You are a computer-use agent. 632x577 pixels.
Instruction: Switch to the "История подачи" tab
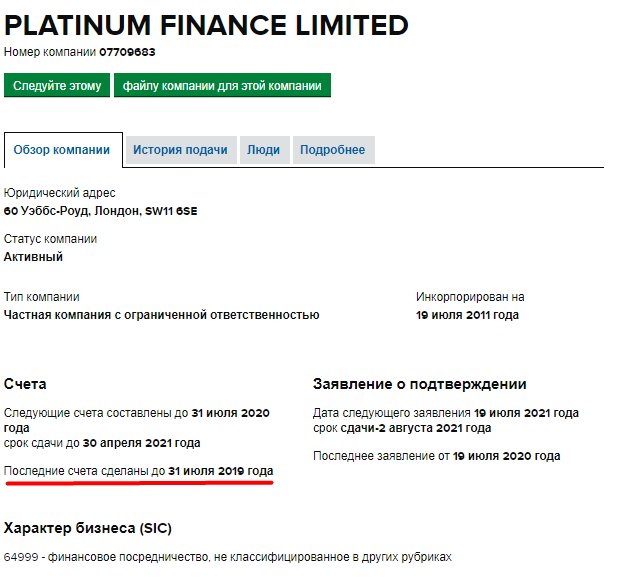click(x=181, y=150)
